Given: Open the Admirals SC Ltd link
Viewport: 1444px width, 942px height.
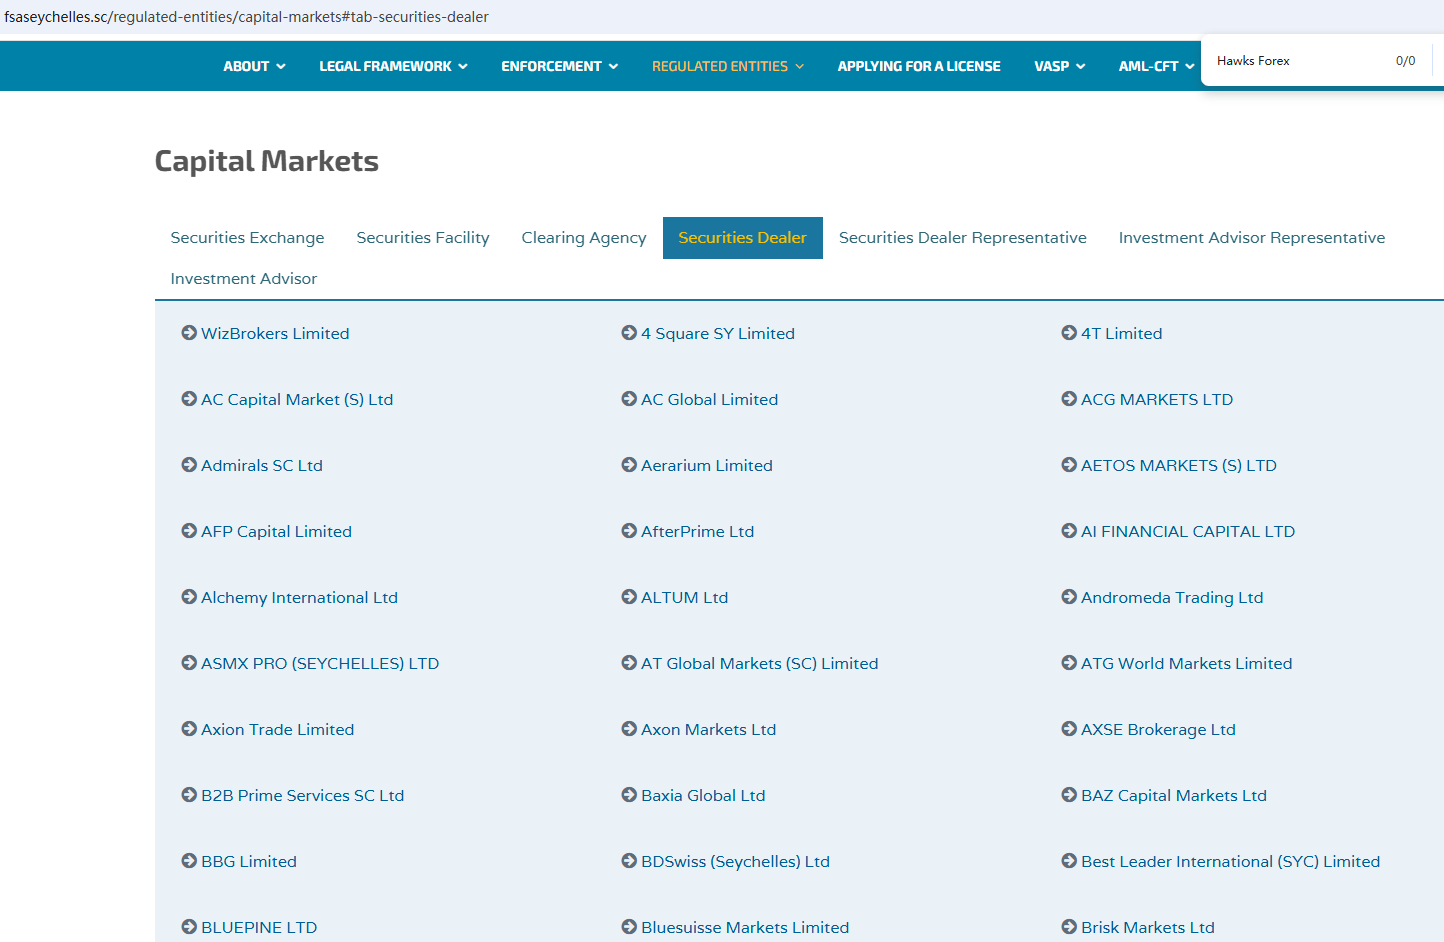Looking at the screenshot, I should coord(261,465).
